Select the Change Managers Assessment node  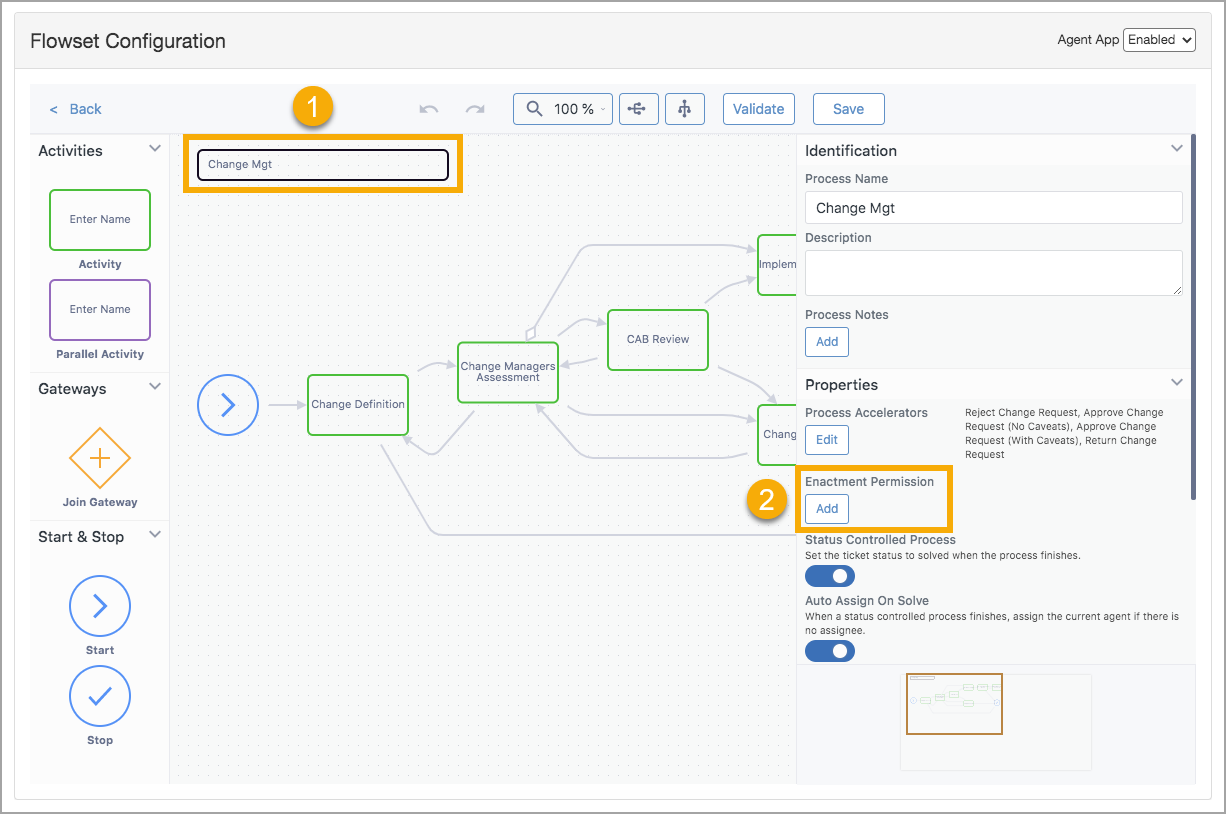(508, 372)
